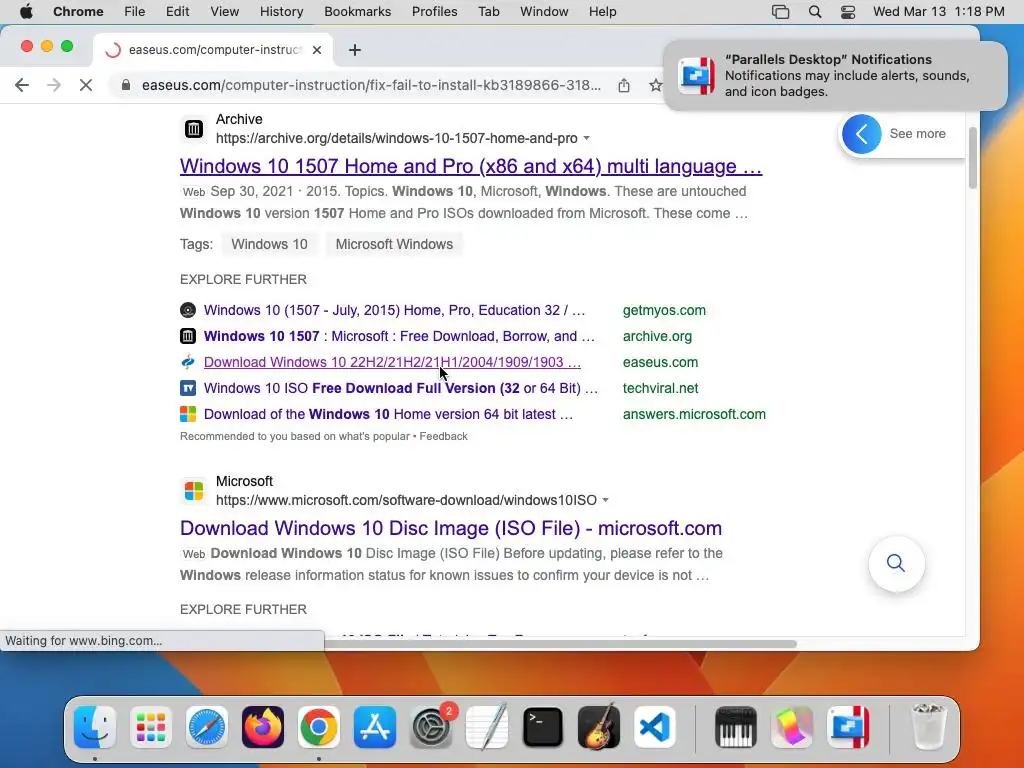Open the Help menu

pyautogui.click(x=602, y=12)
